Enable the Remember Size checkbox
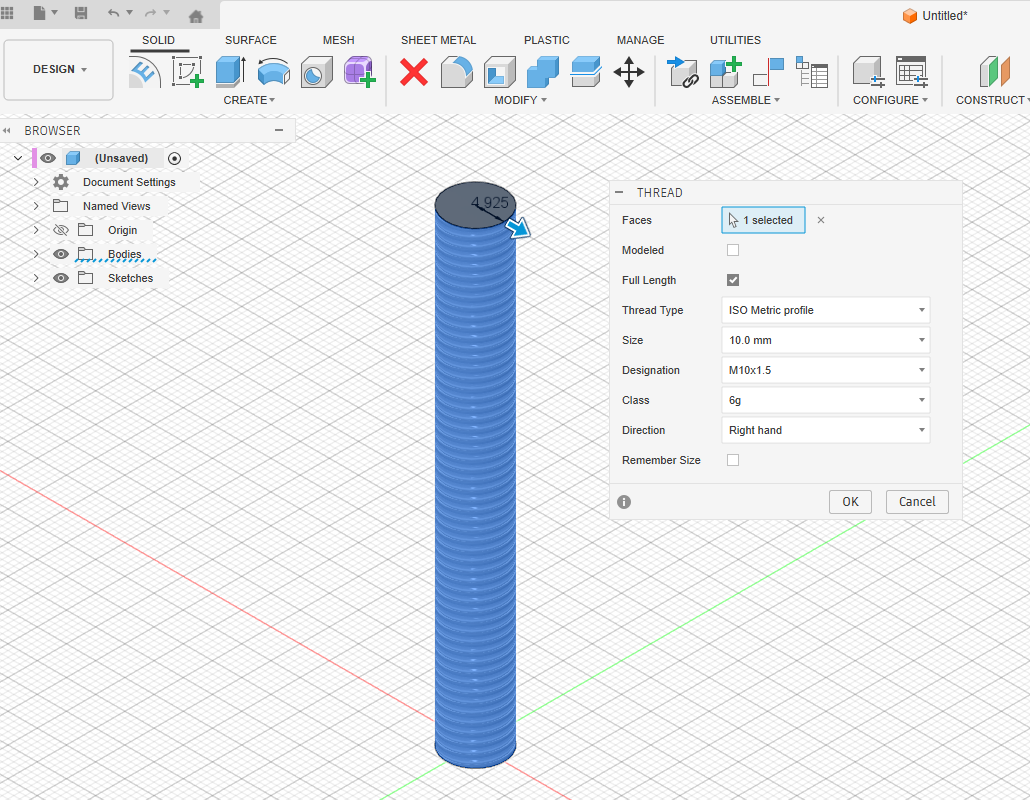Image resolution: width=1030 pixels, height=800 pixels. (x=733, y=460)
